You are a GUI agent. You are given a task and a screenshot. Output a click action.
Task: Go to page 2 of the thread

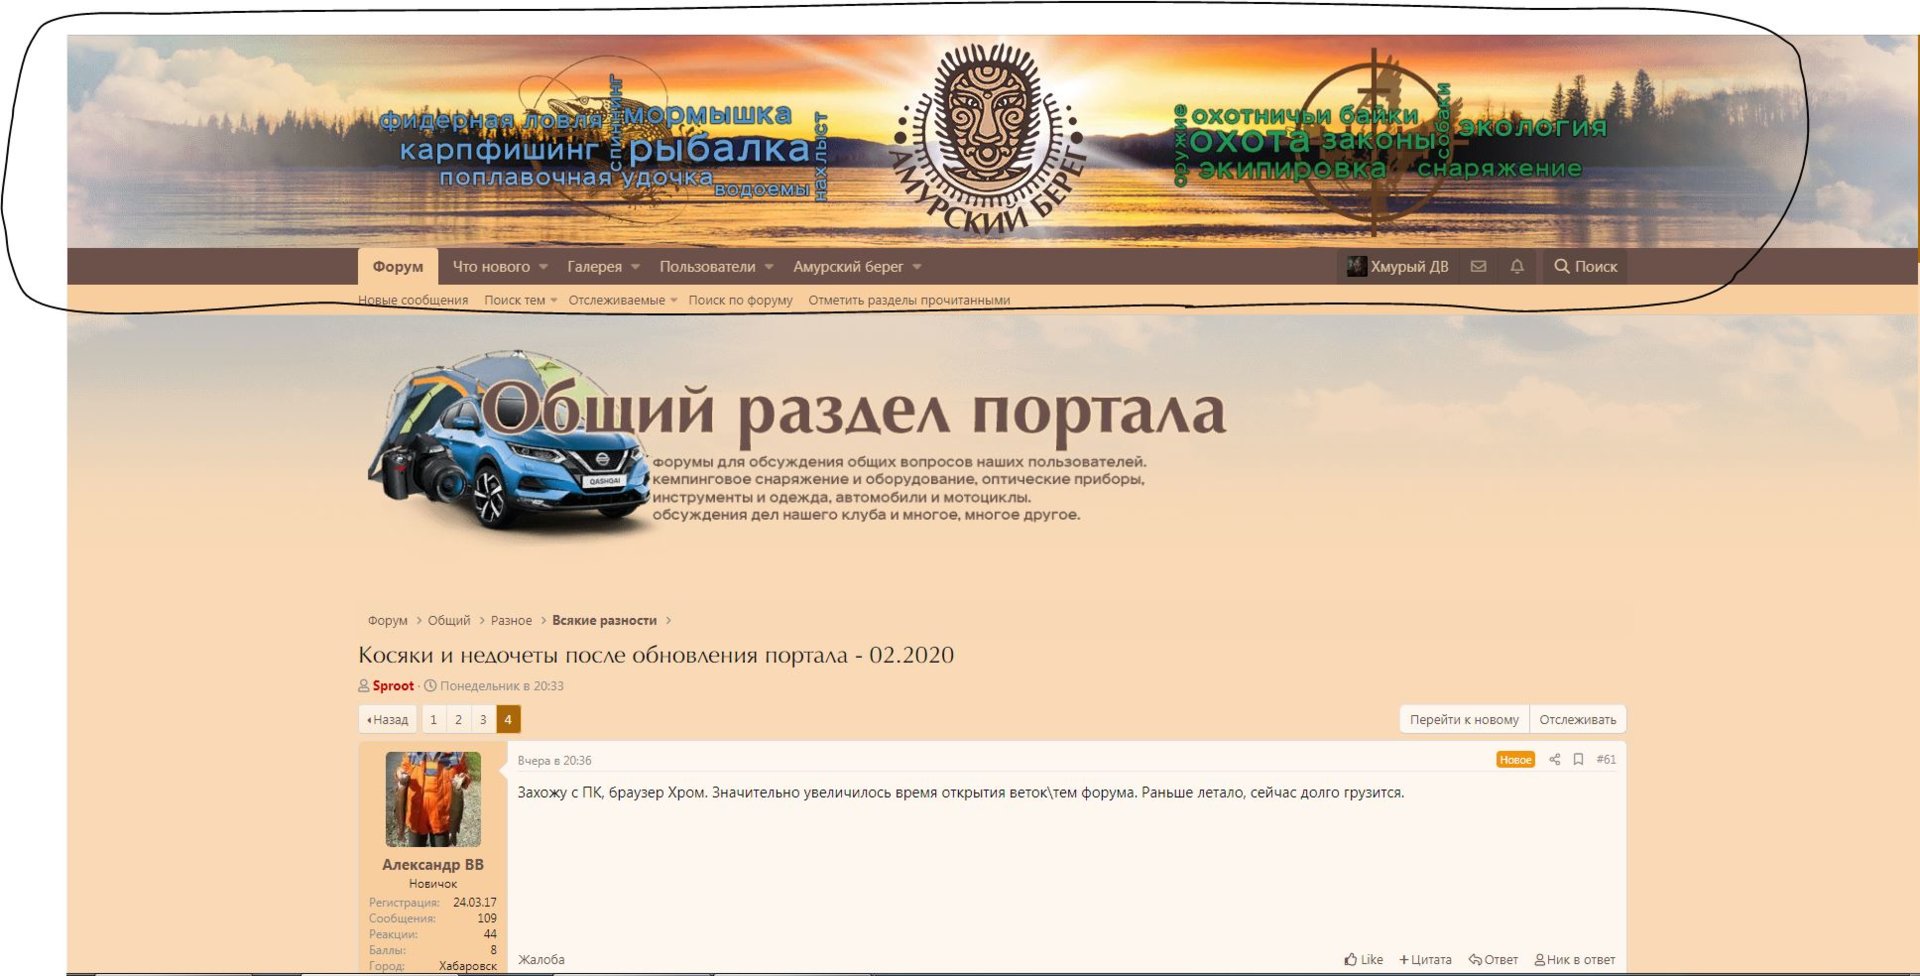pos(458,720)
